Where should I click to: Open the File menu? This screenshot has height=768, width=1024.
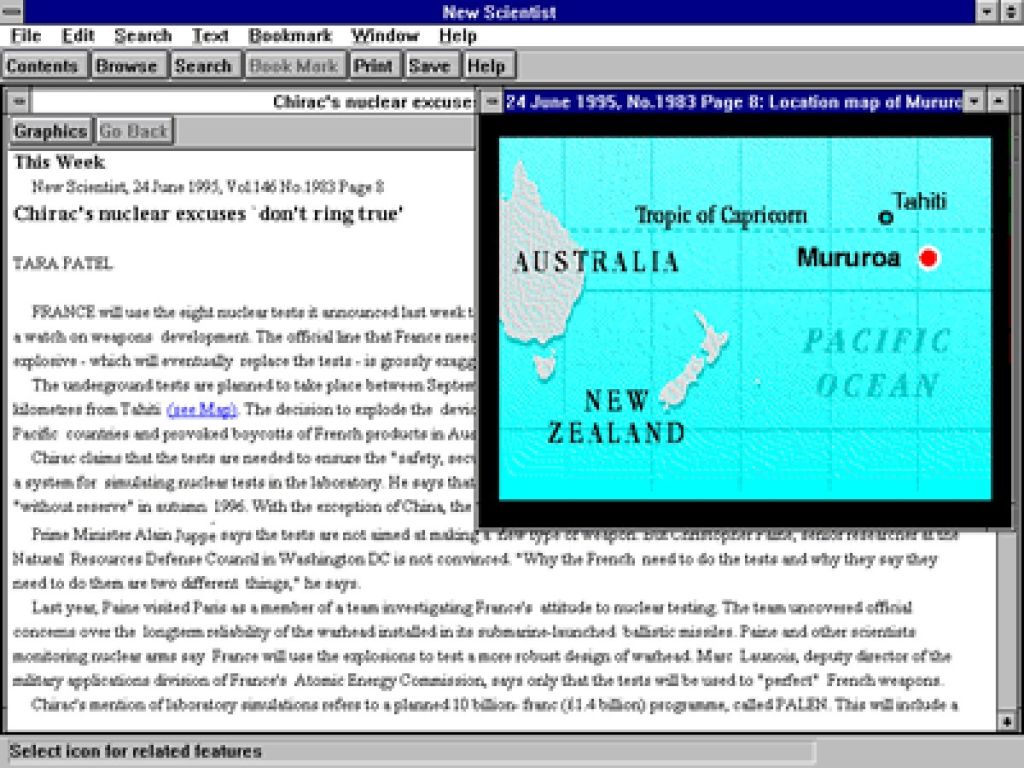(26, 36)
